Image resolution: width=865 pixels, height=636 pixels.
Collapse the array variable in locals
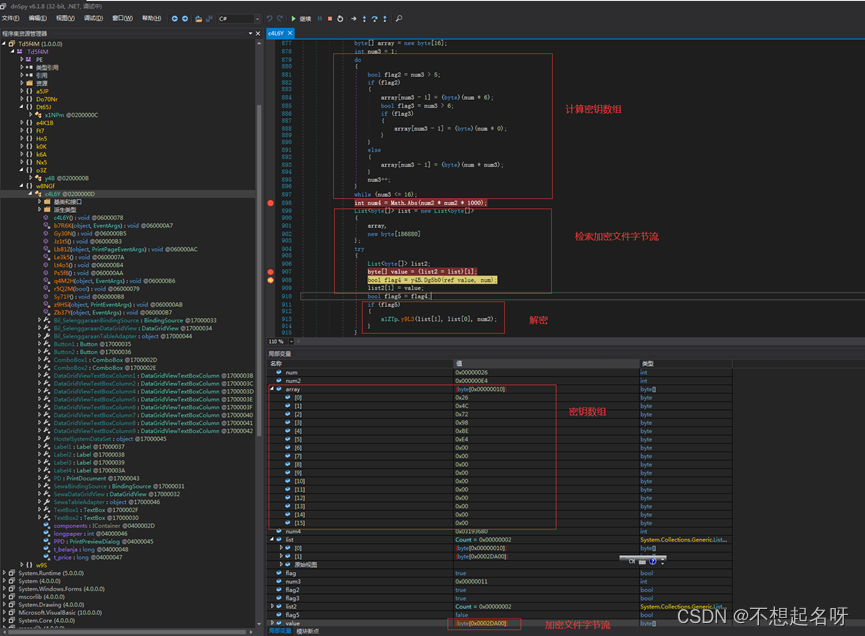pyautogui.click(x=273, y=389)
